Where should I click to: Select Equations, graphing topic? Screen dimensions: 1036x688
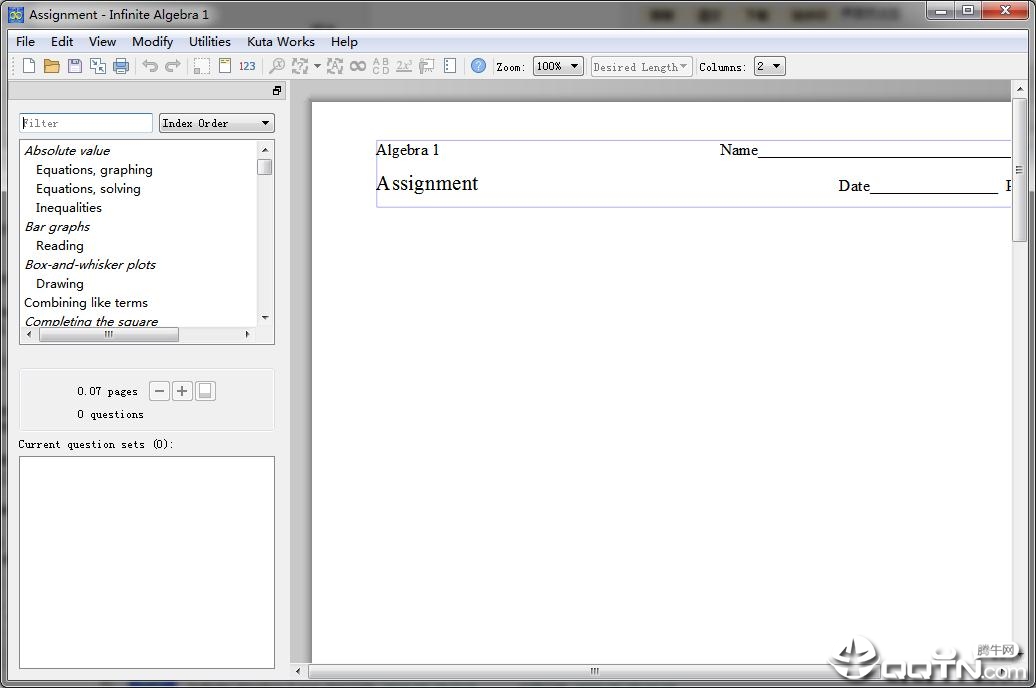point(94,170)
